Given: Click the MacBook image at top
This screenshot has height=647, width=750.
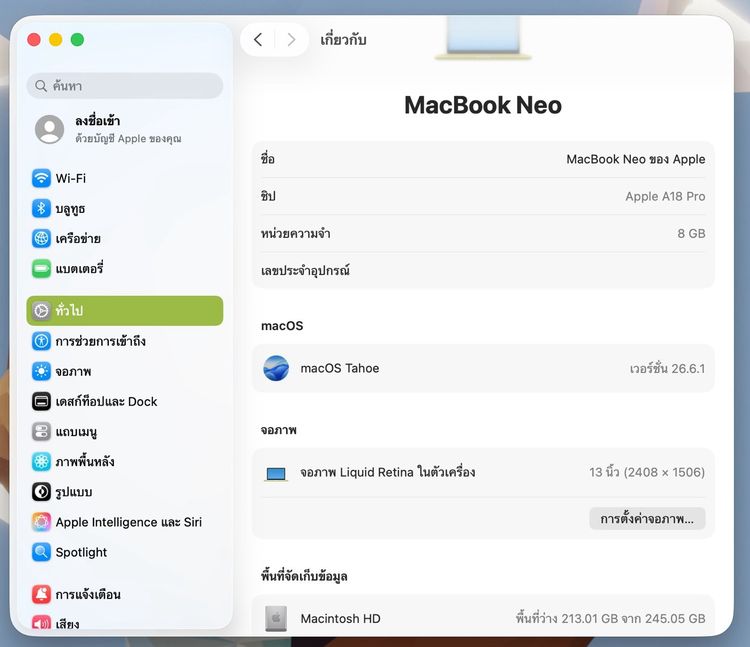Looking at the screenshot, I should 483,38.
